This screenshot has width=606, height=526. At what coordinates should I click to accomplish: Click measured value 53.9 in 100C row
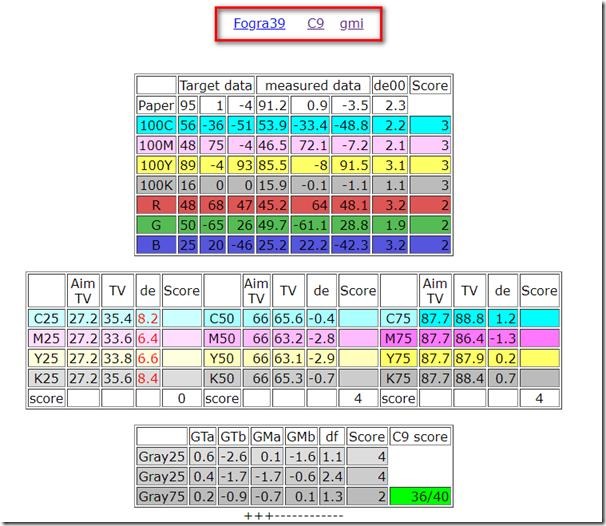click(272, 125)
